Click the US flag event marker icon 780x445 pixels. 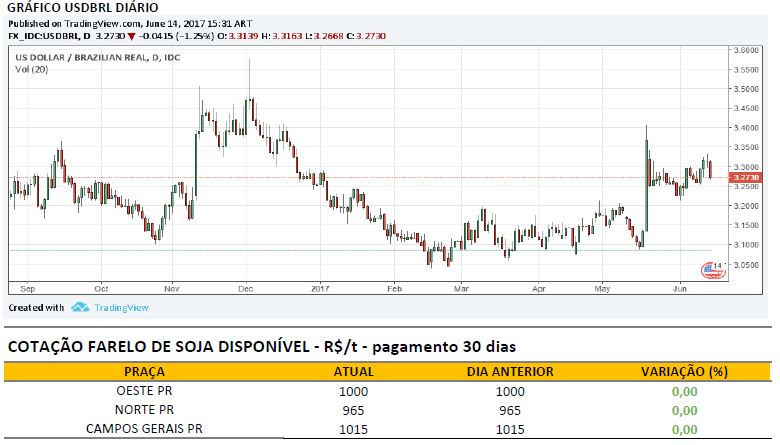[709, 268]
